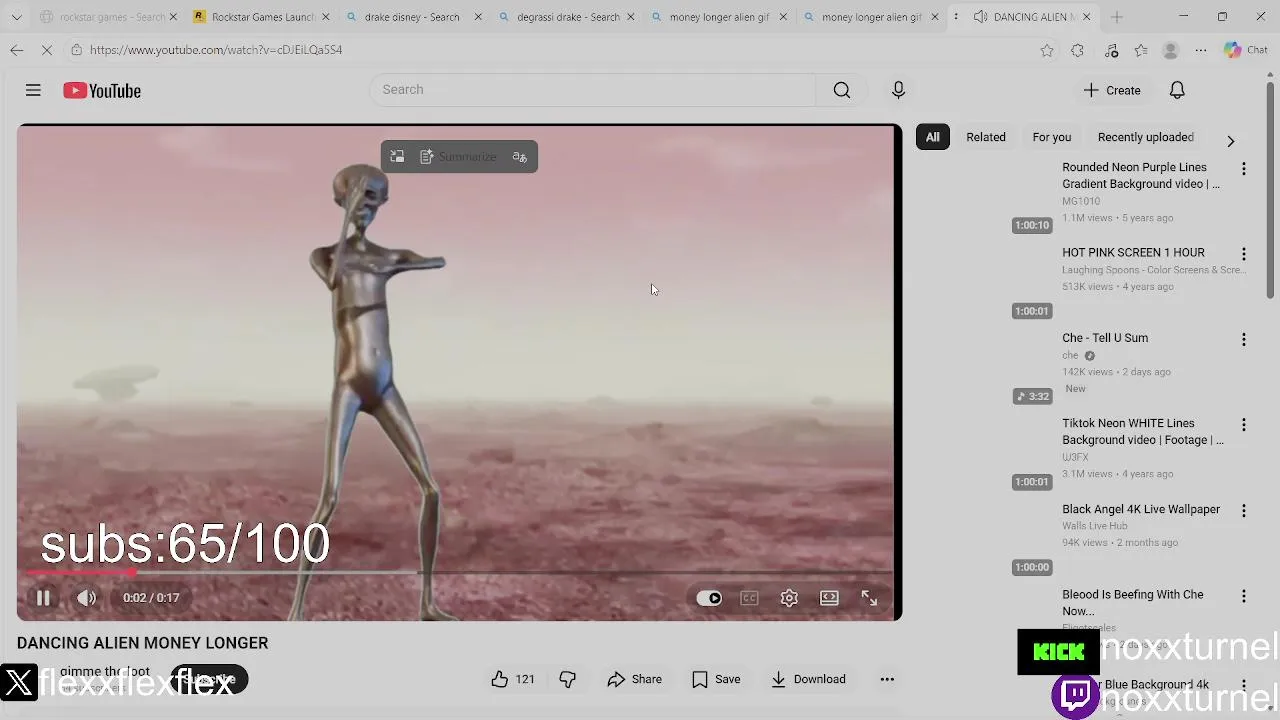Open video settings gear
This screenshot has height=720, width=1280.
(x=789, y=598)
